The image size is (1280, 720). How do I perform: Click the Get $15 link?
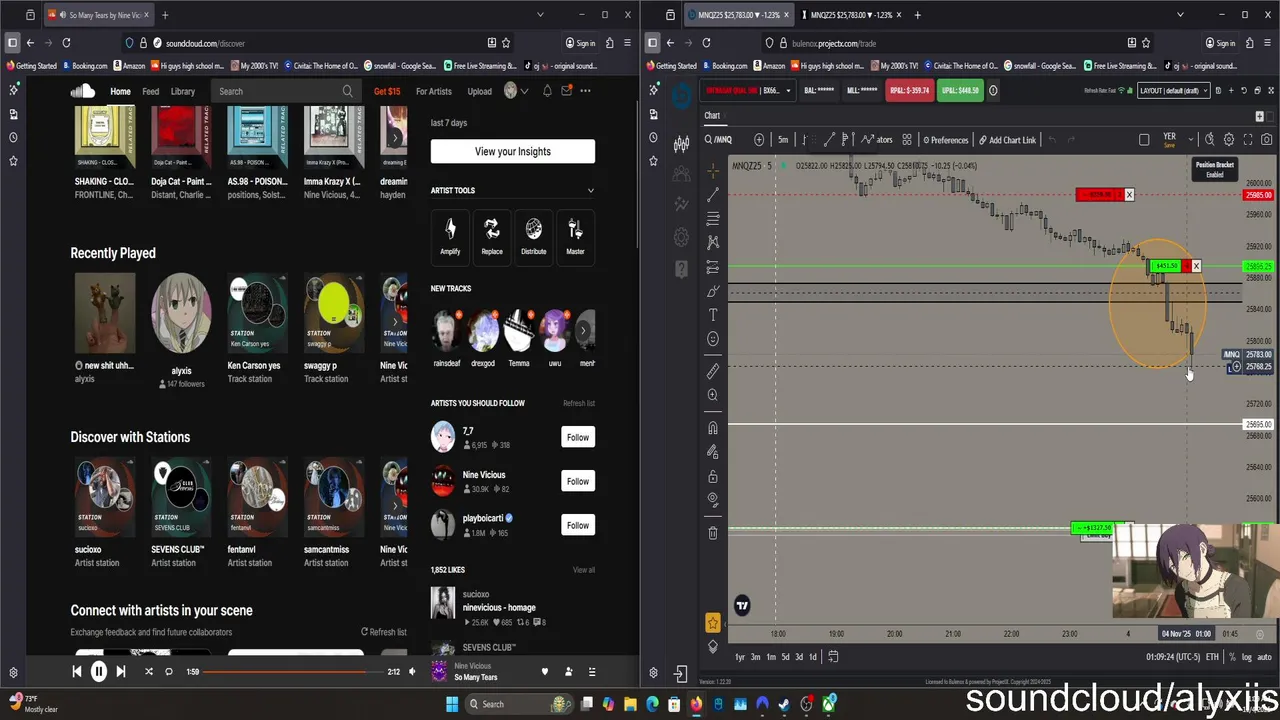click(387, 91)
